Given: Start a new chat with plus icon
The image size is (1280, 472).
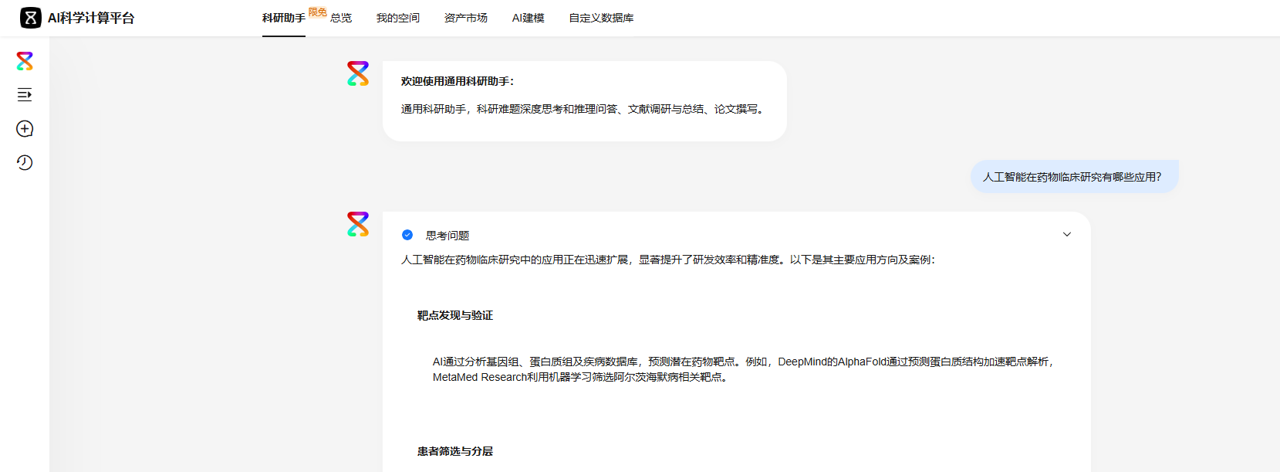Looking at the screenshot, I should coord(25,128).
